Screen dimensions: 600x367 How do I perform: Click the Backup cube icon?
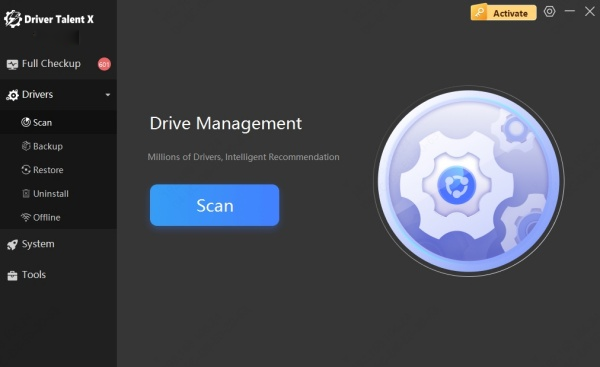tap(26, 146)
